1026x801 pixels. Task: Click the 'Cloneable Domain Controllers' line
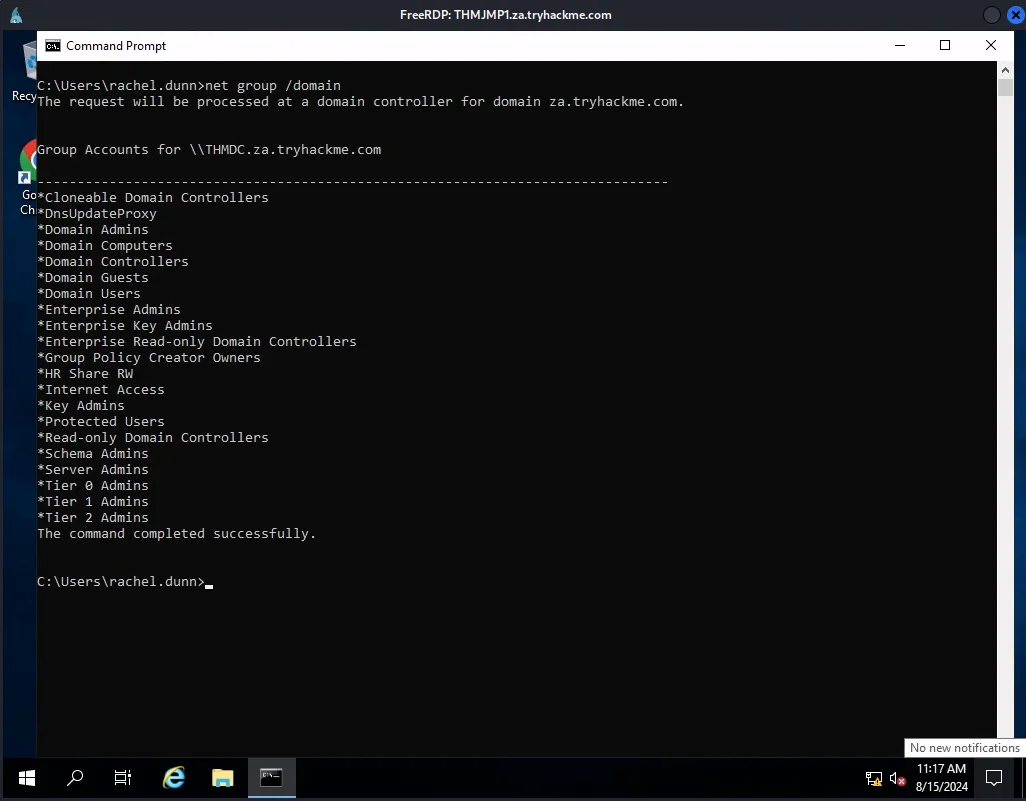click(x=152, y=198)
